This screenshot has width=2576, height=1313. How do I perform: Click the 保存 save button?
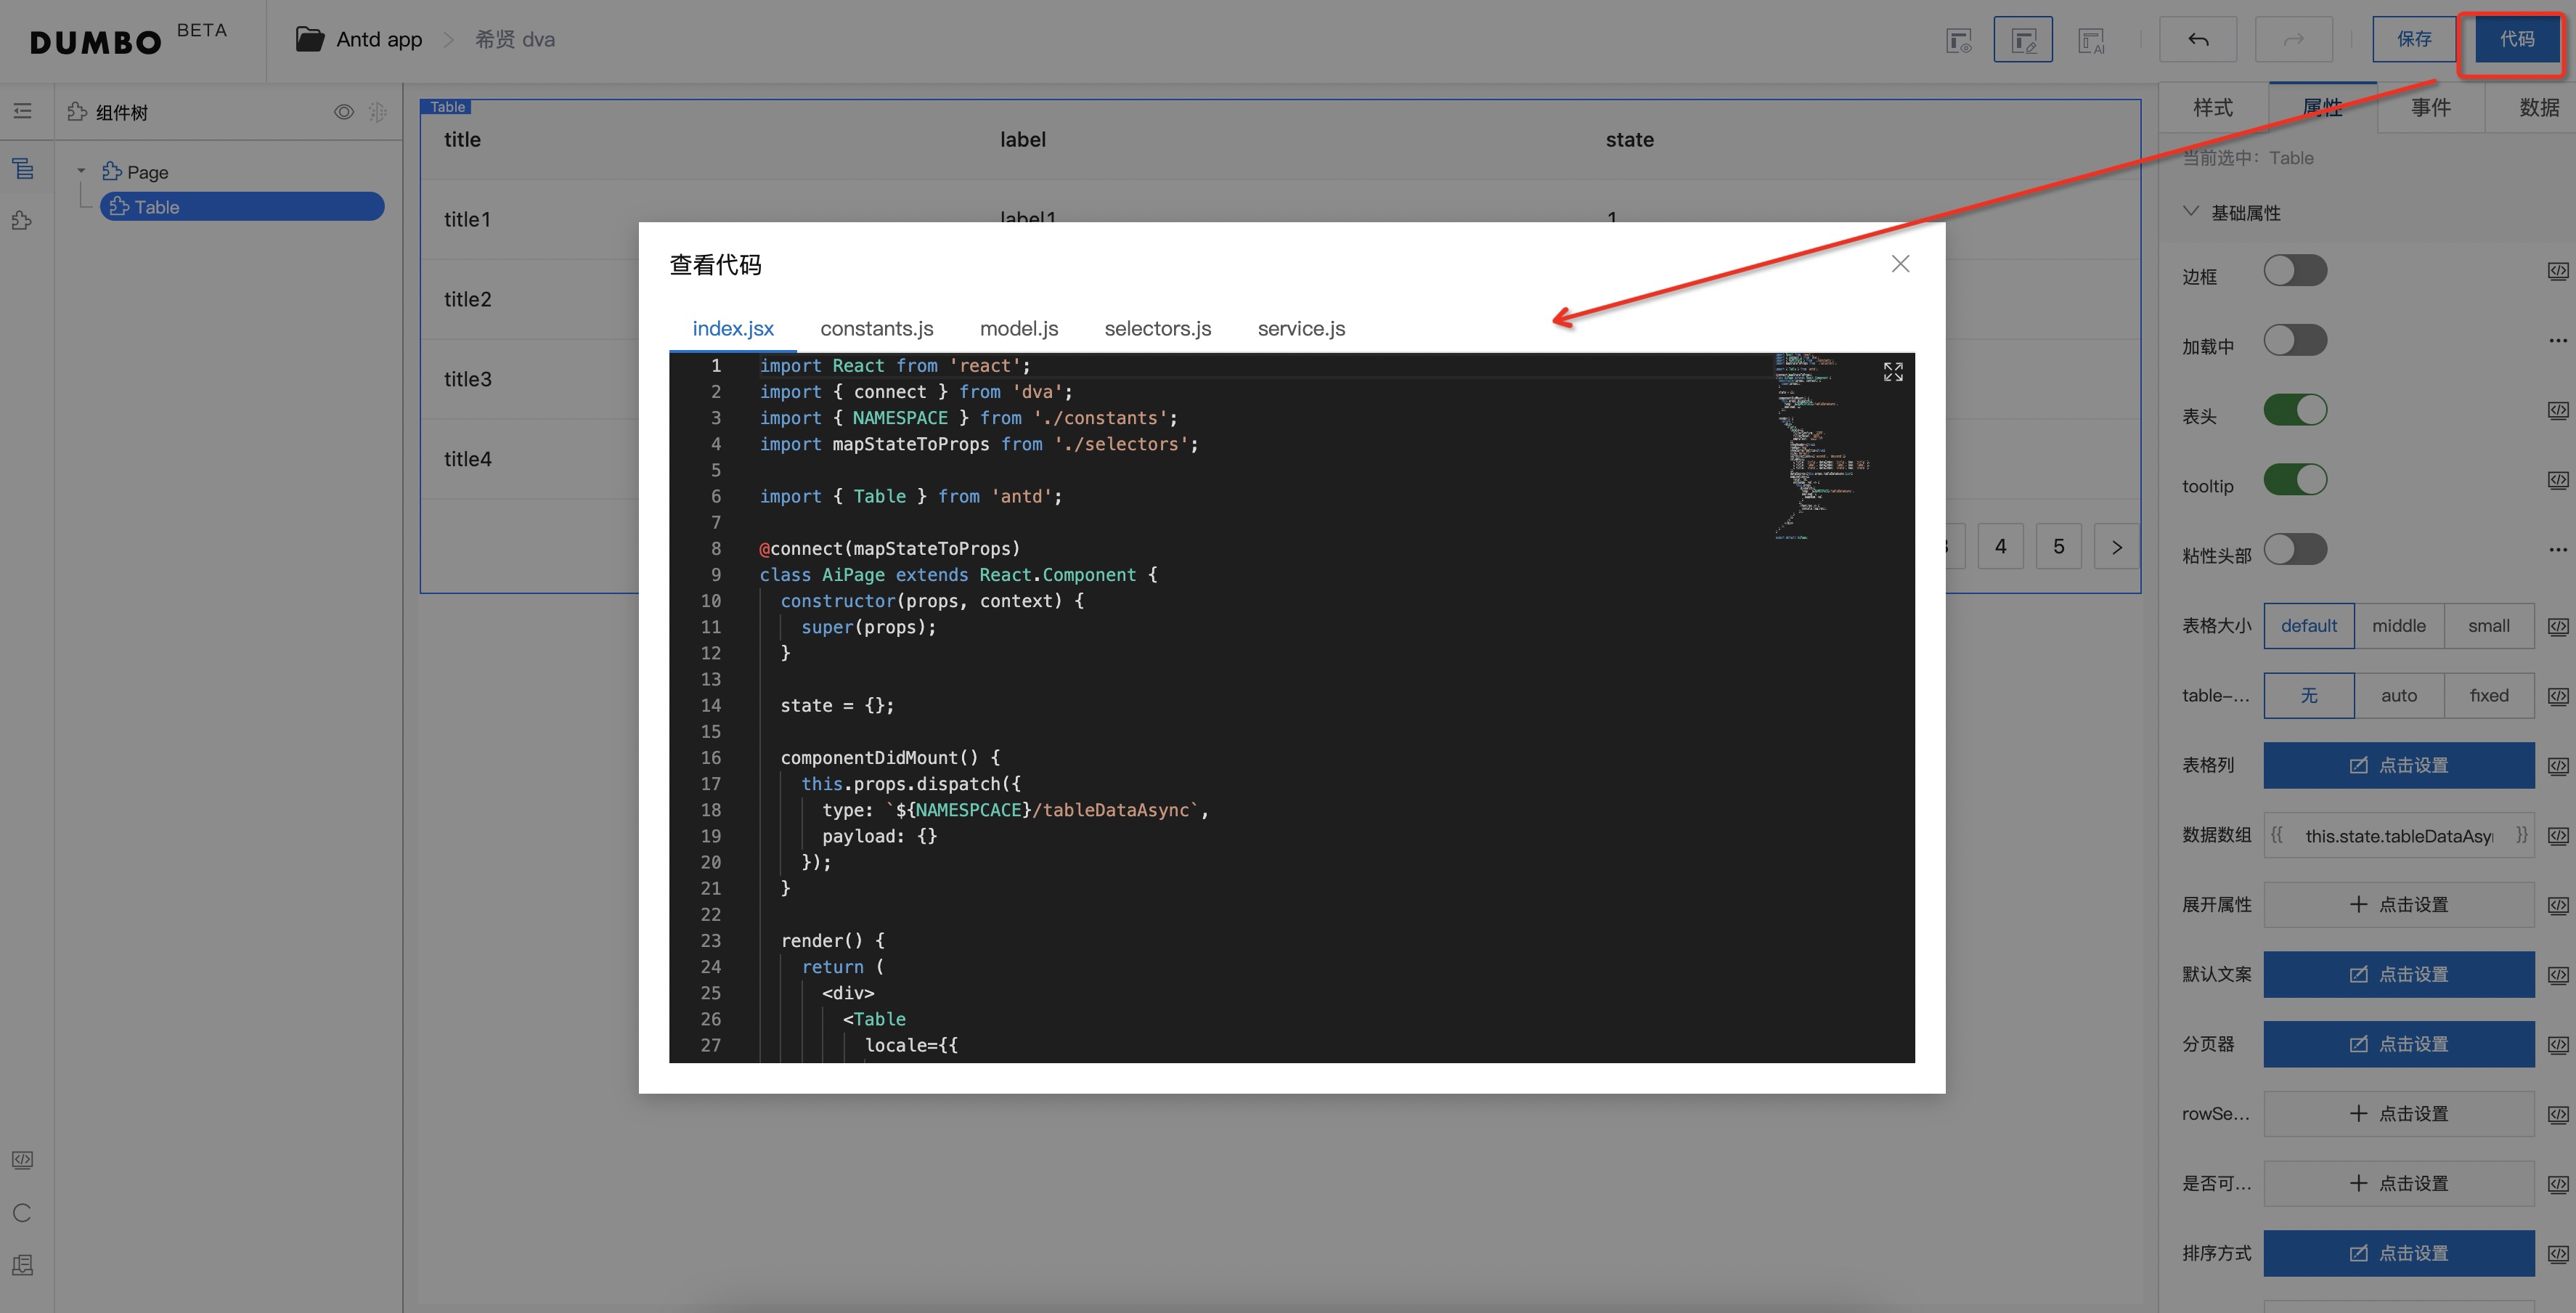point(2413,40)
